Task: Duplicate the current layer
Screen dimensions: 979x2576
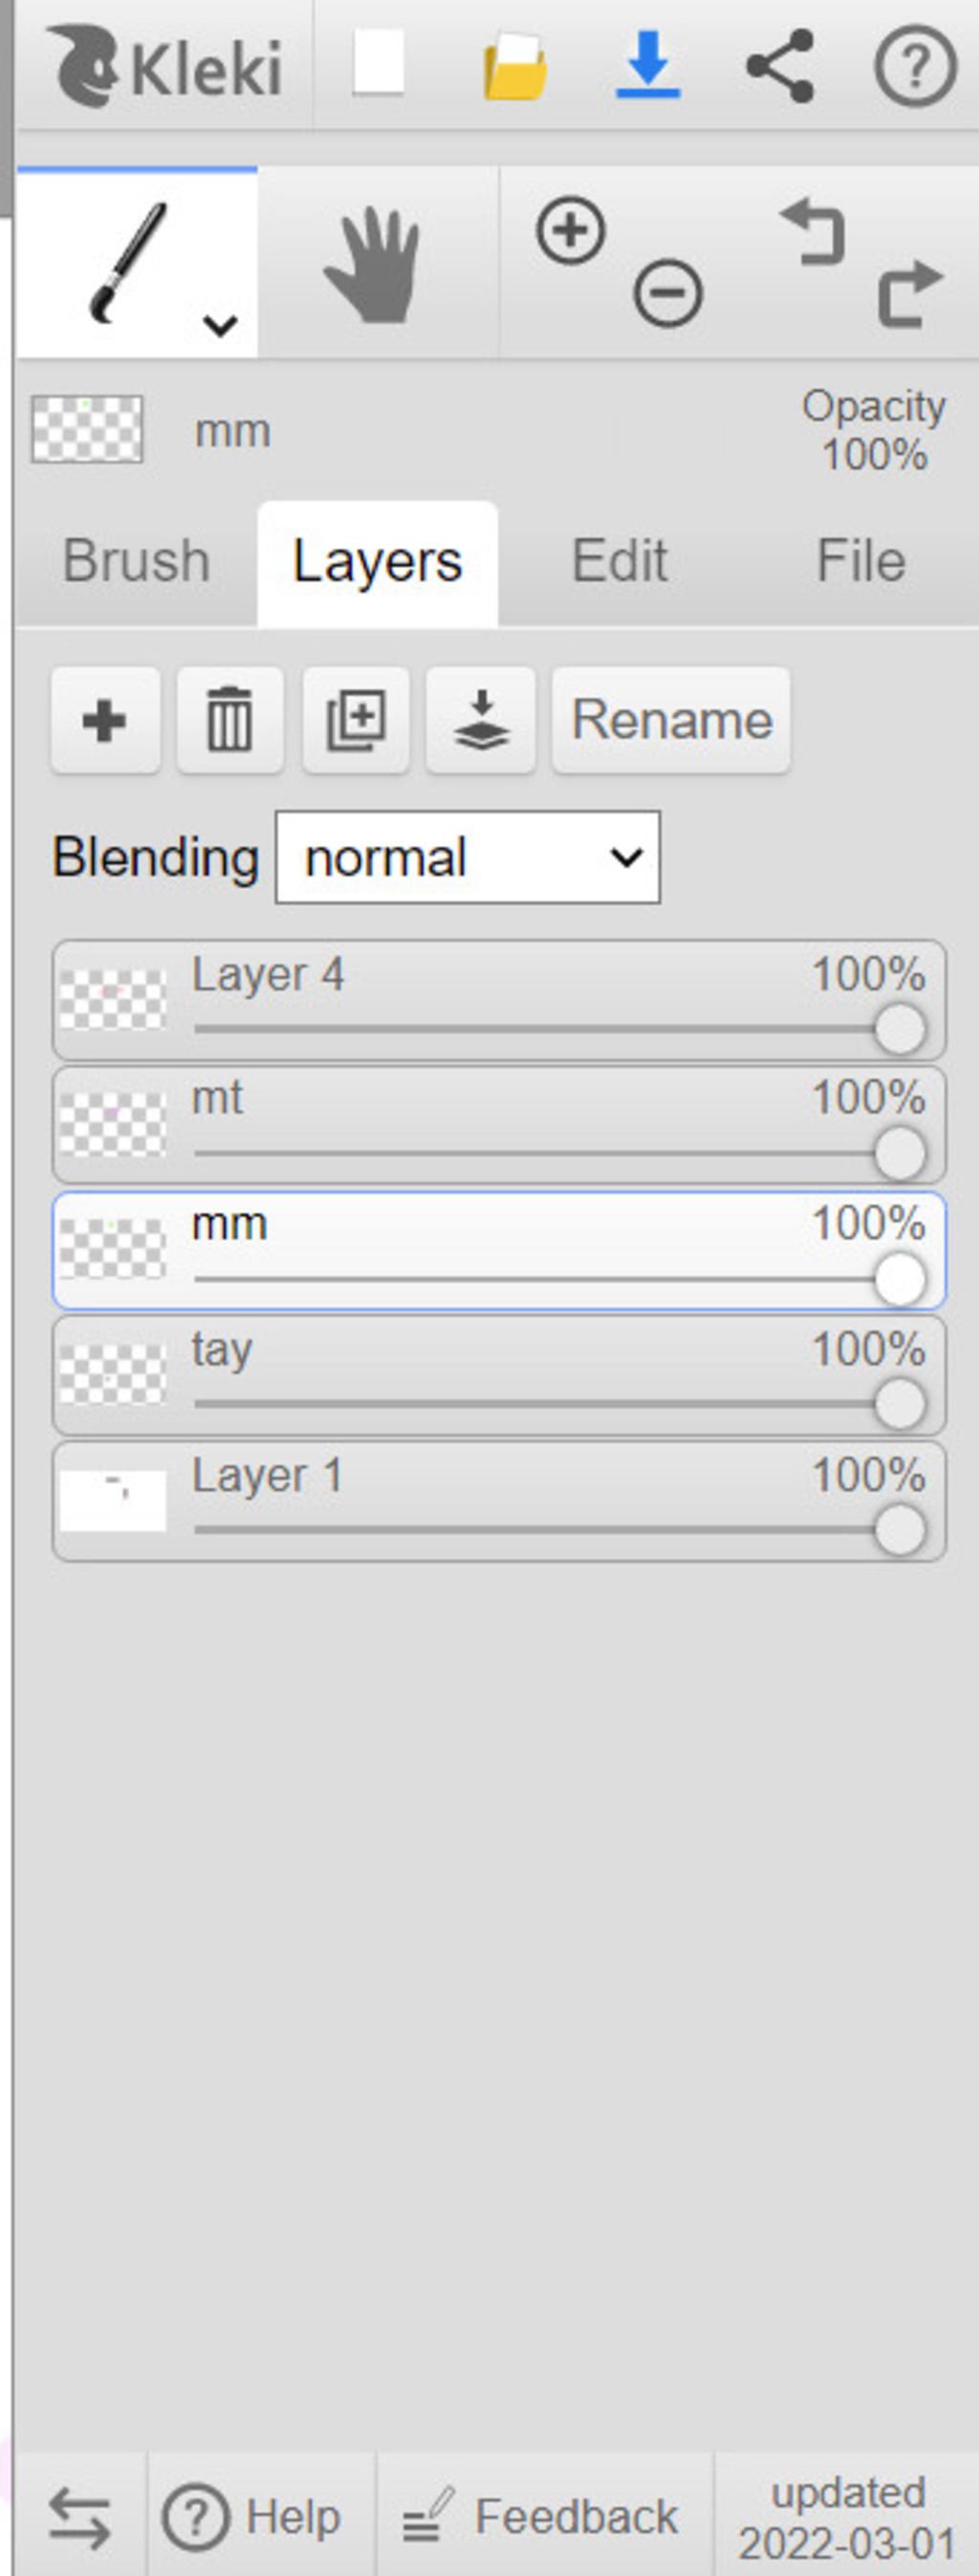Action: (356, 720)
